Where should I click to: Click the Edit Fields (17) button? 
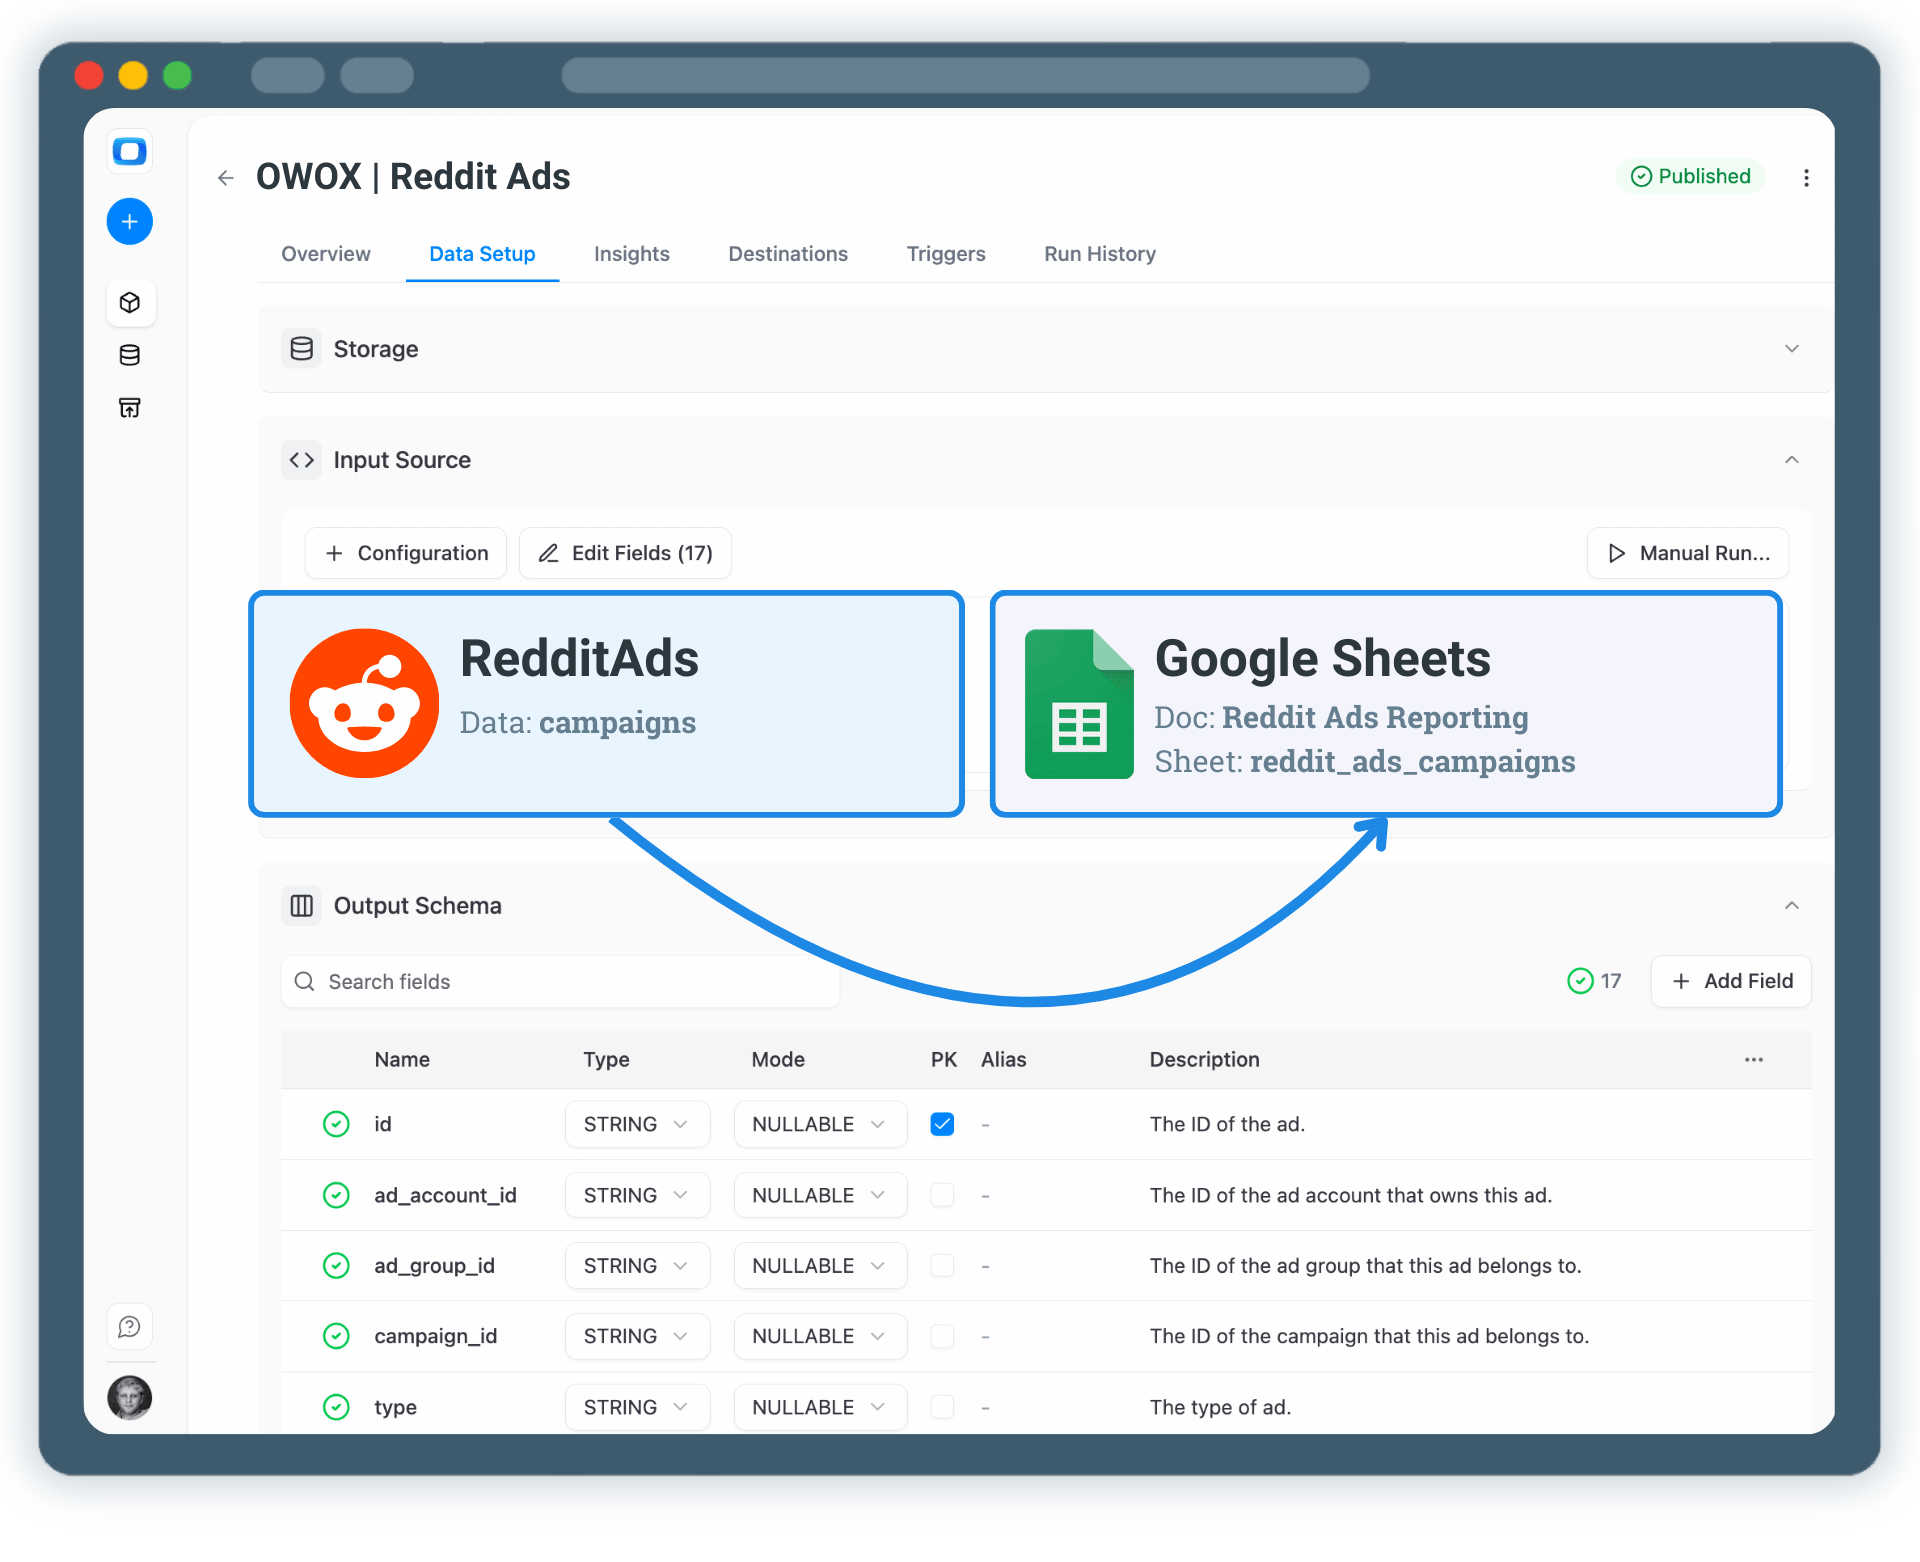[x=624, y=553]
